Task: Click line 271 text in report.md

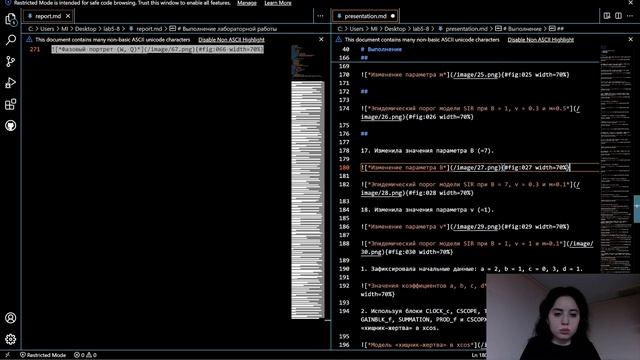Action: 158,49
